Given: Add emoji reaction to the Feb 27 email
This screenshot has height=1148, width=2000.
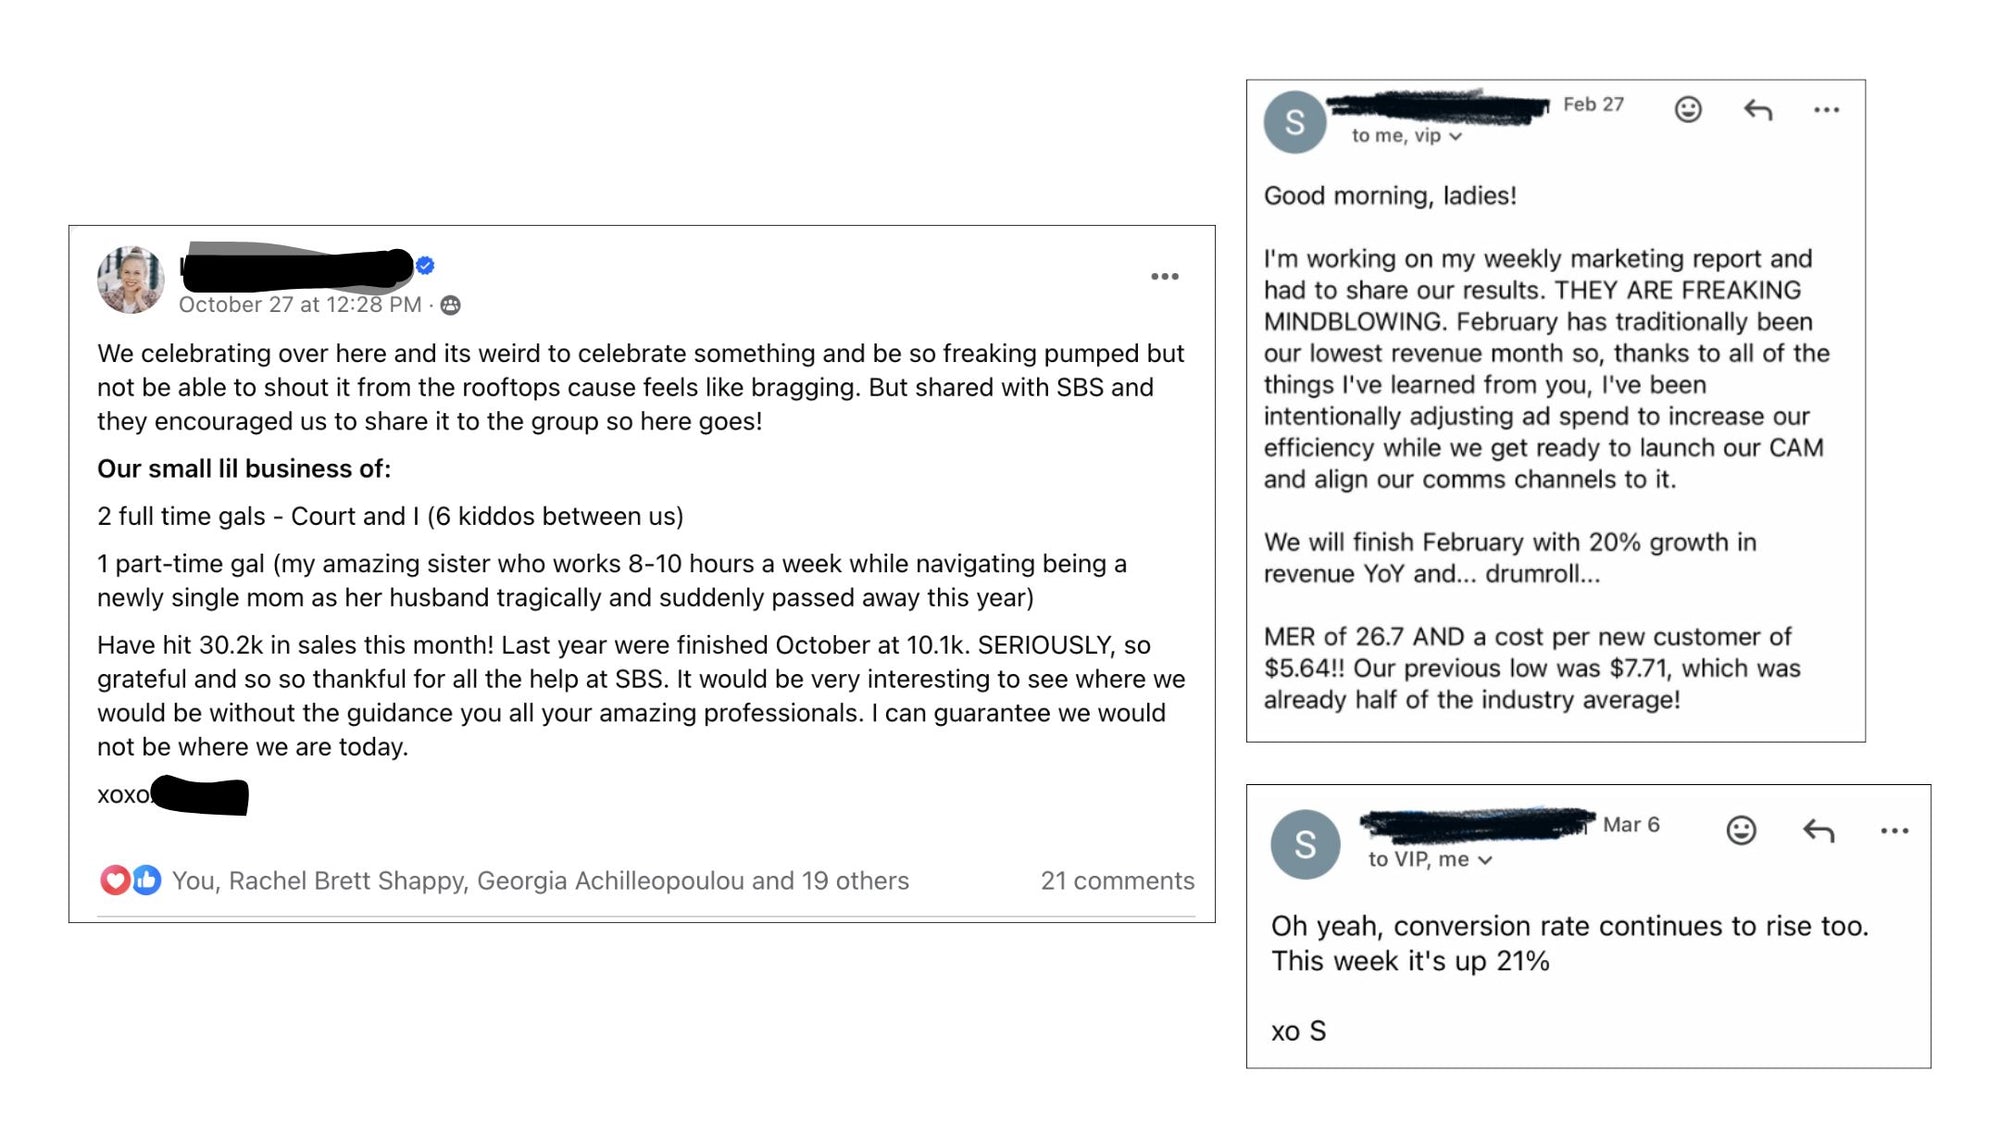Looking at the screenshot, I should pyautogui.click(x=1688, y=109).
